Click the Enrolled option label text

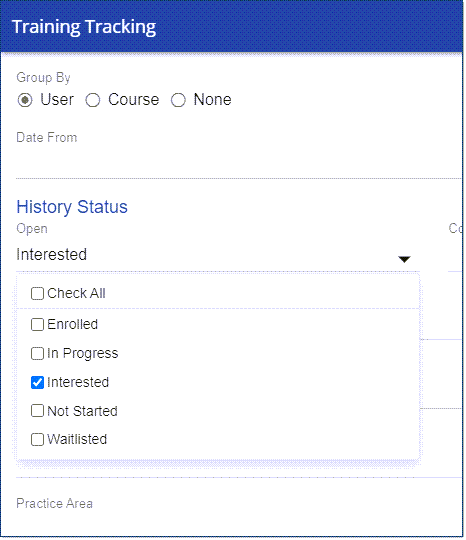pyautogui.click(x=72, y=324)
